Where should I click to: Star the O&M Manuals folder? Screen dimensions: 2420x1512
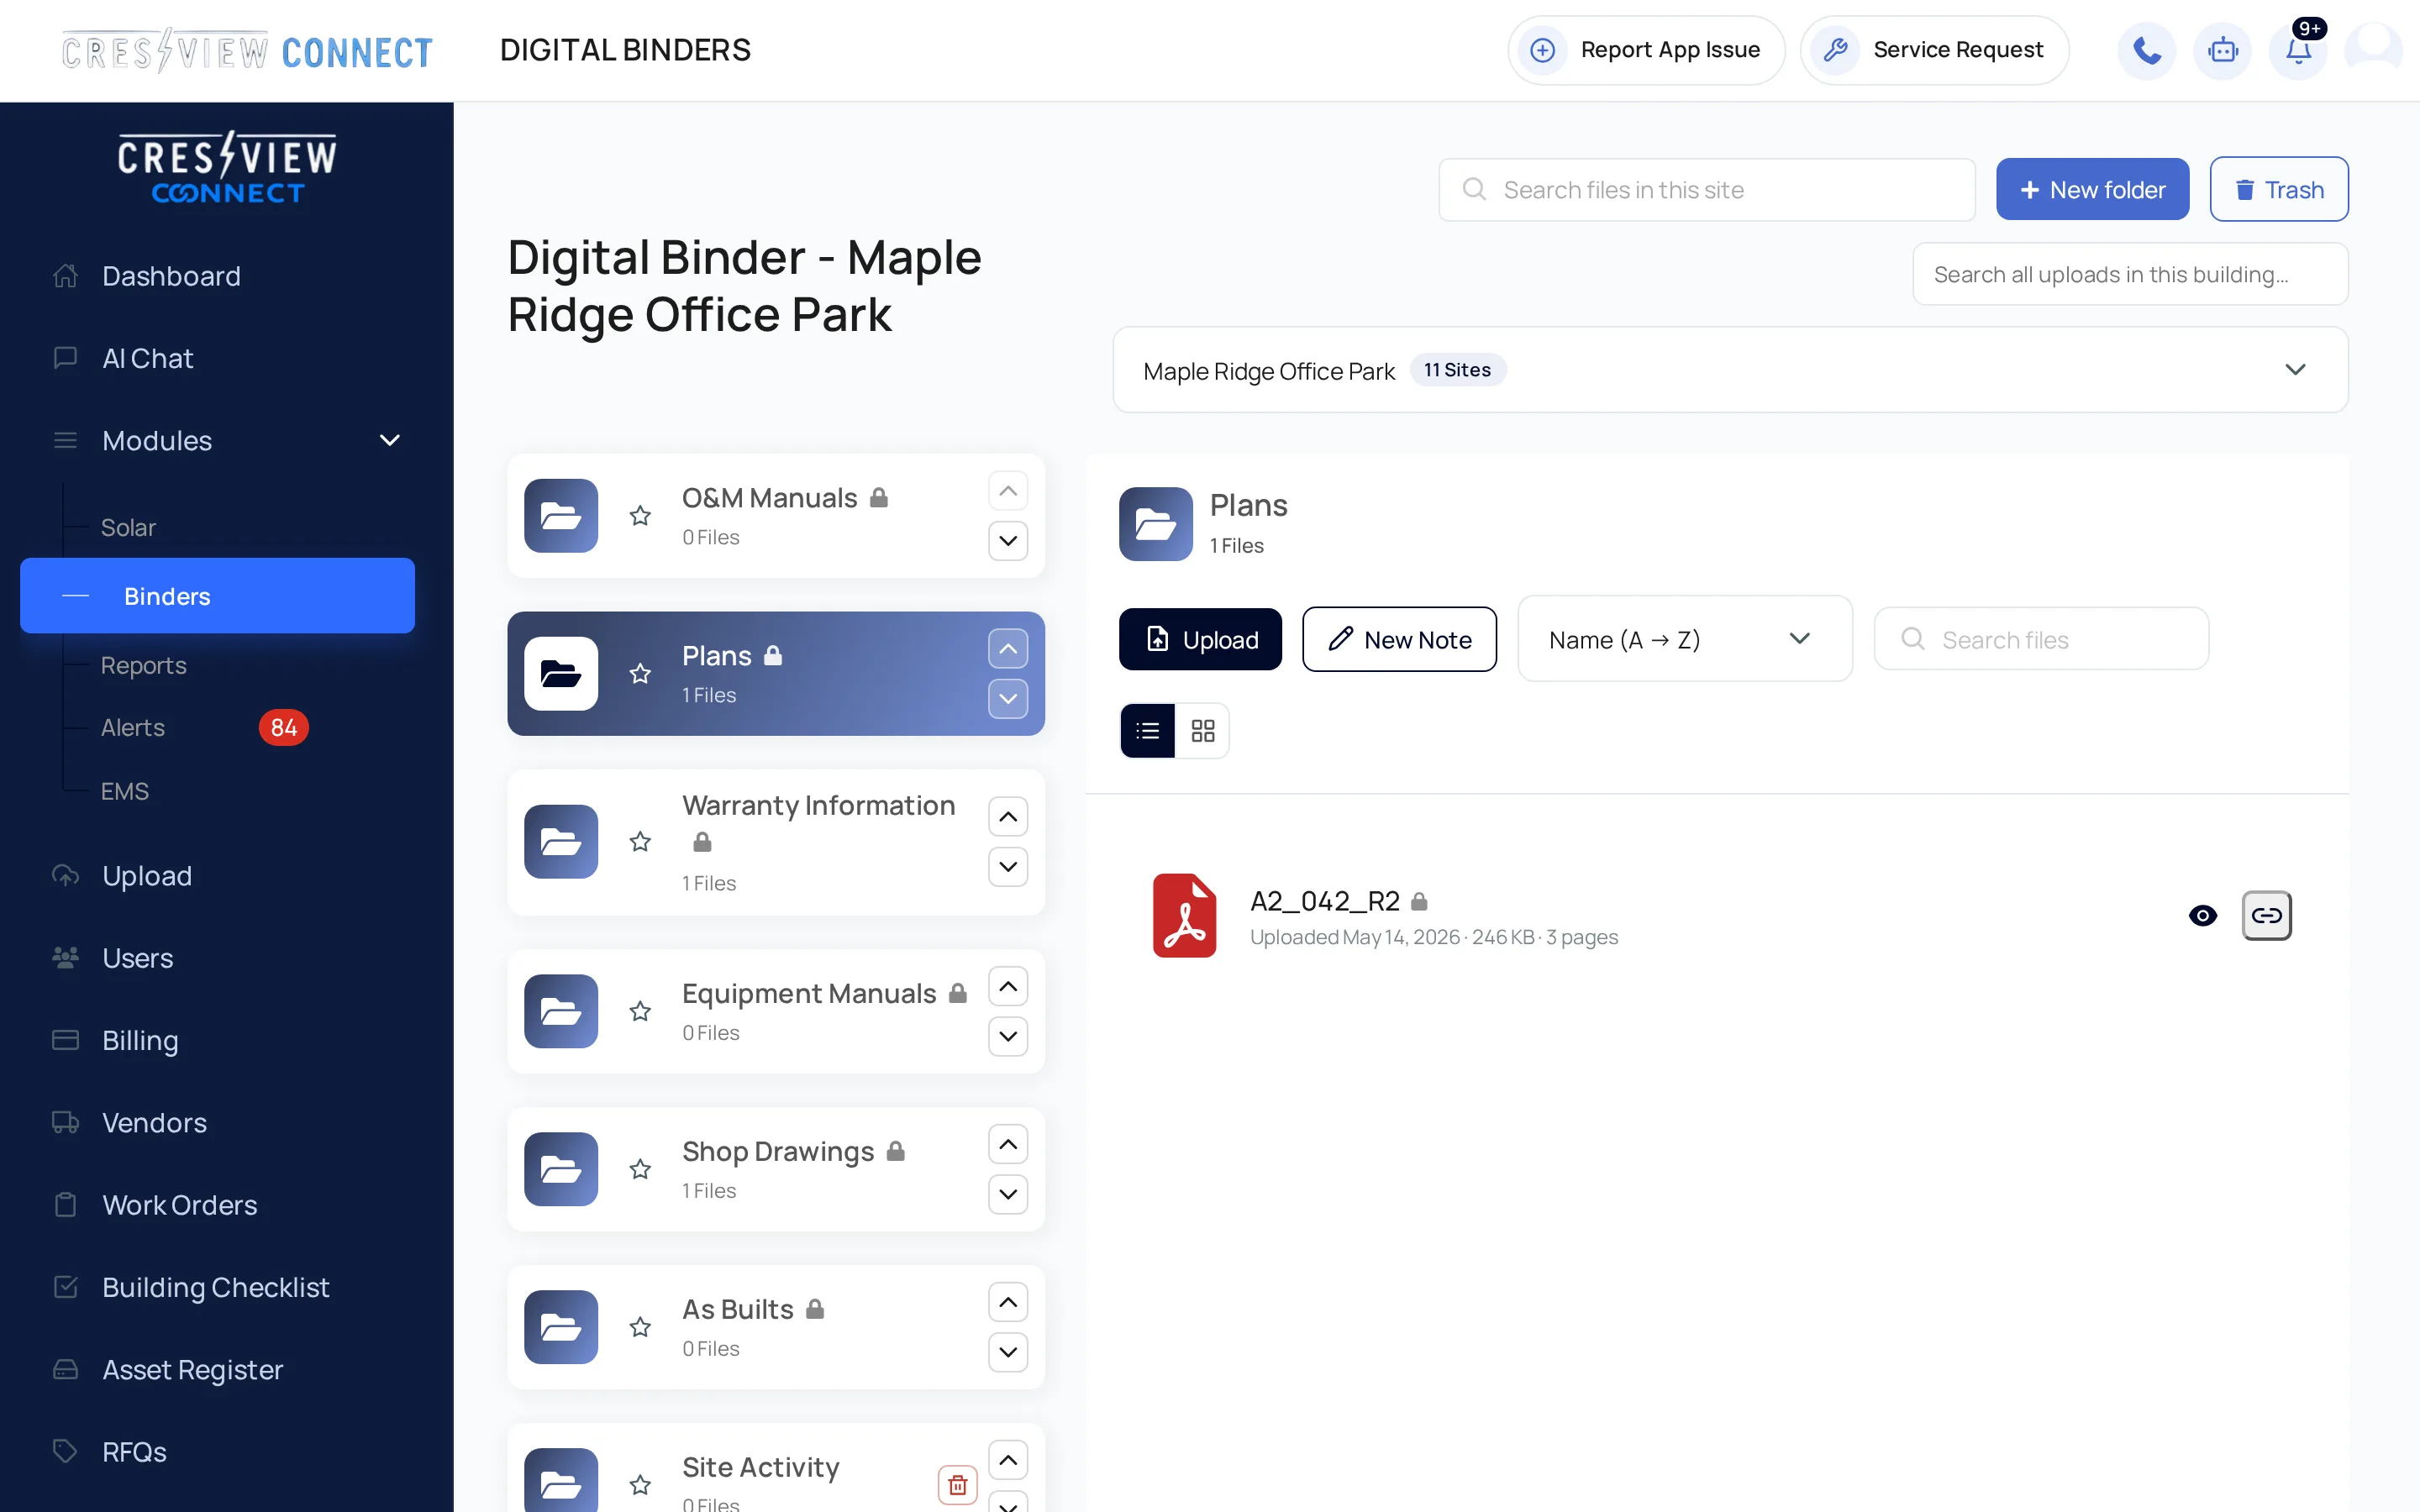pos(640,516)
